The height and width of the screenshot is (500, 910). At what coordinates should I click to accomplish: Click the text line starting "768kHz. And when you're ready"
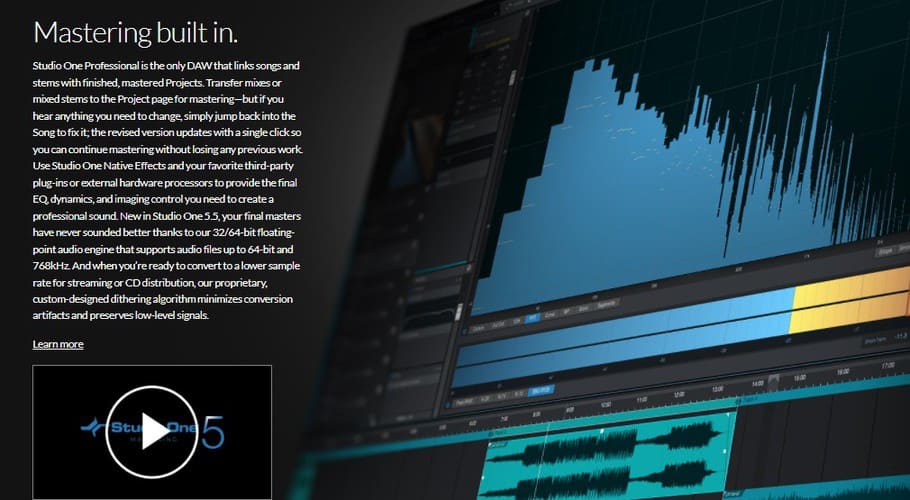click(x=166, y=266)
